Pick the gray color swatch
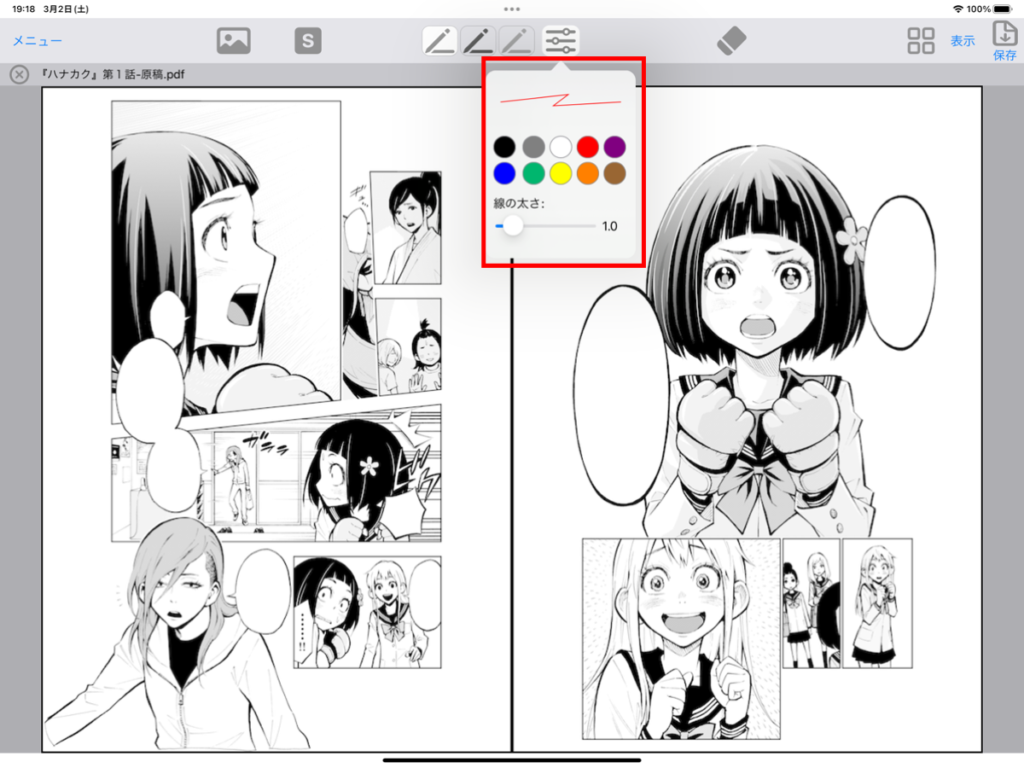The height and width of the screenshot is (768, 1024). coord(533,146)
